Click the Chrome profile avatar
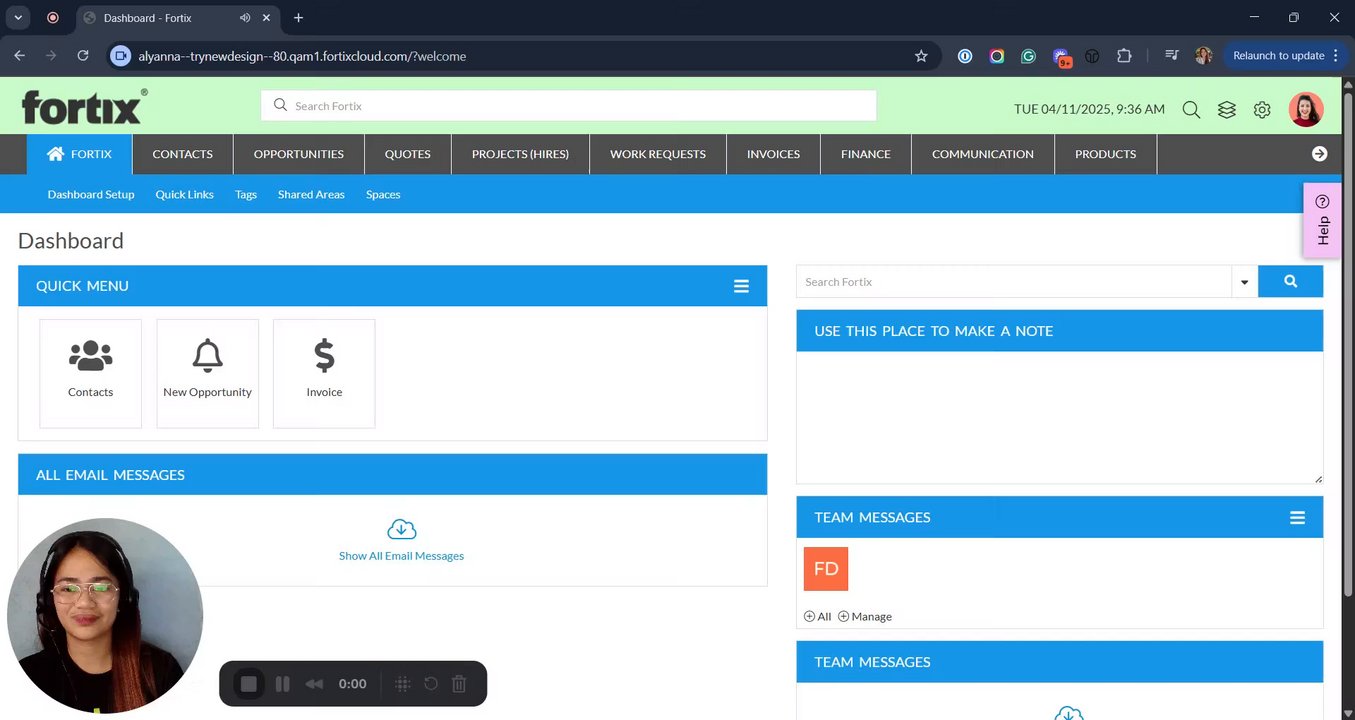1355x720 pixels. tap(1204, 56)
